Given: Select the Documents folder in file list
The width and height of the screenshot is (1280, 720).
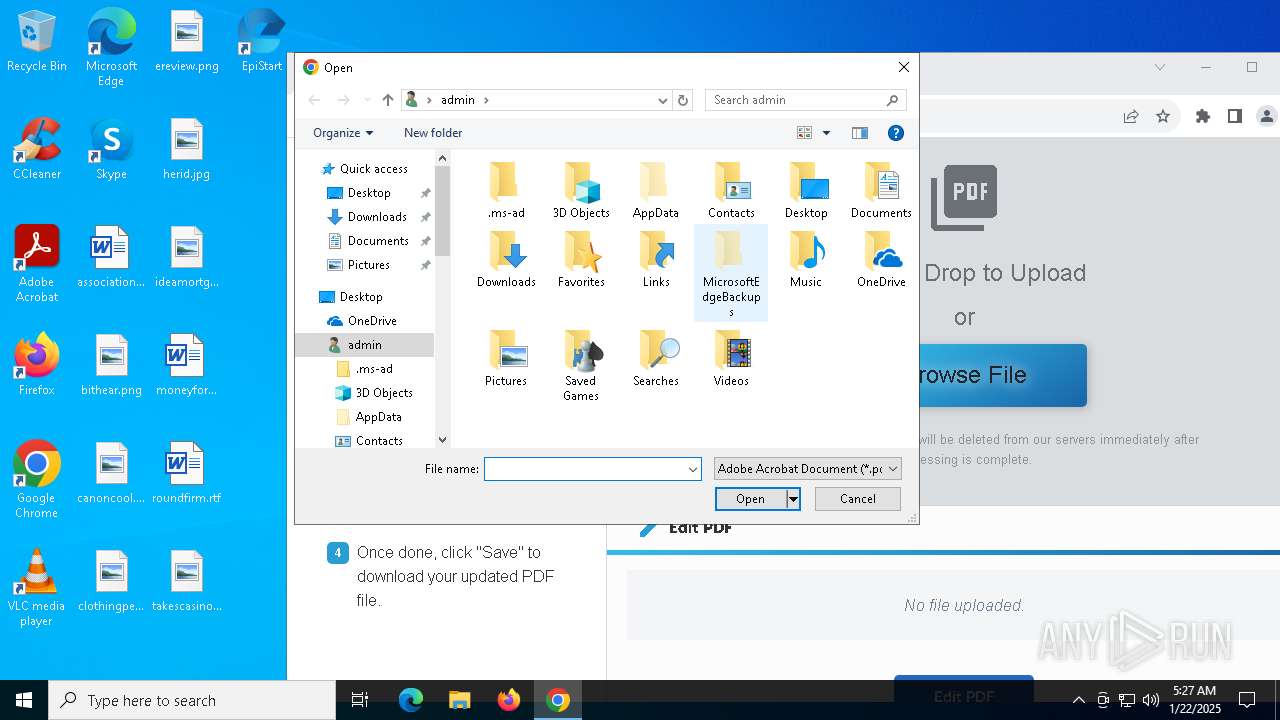Looking at the screenshot, I should point(881,190).
